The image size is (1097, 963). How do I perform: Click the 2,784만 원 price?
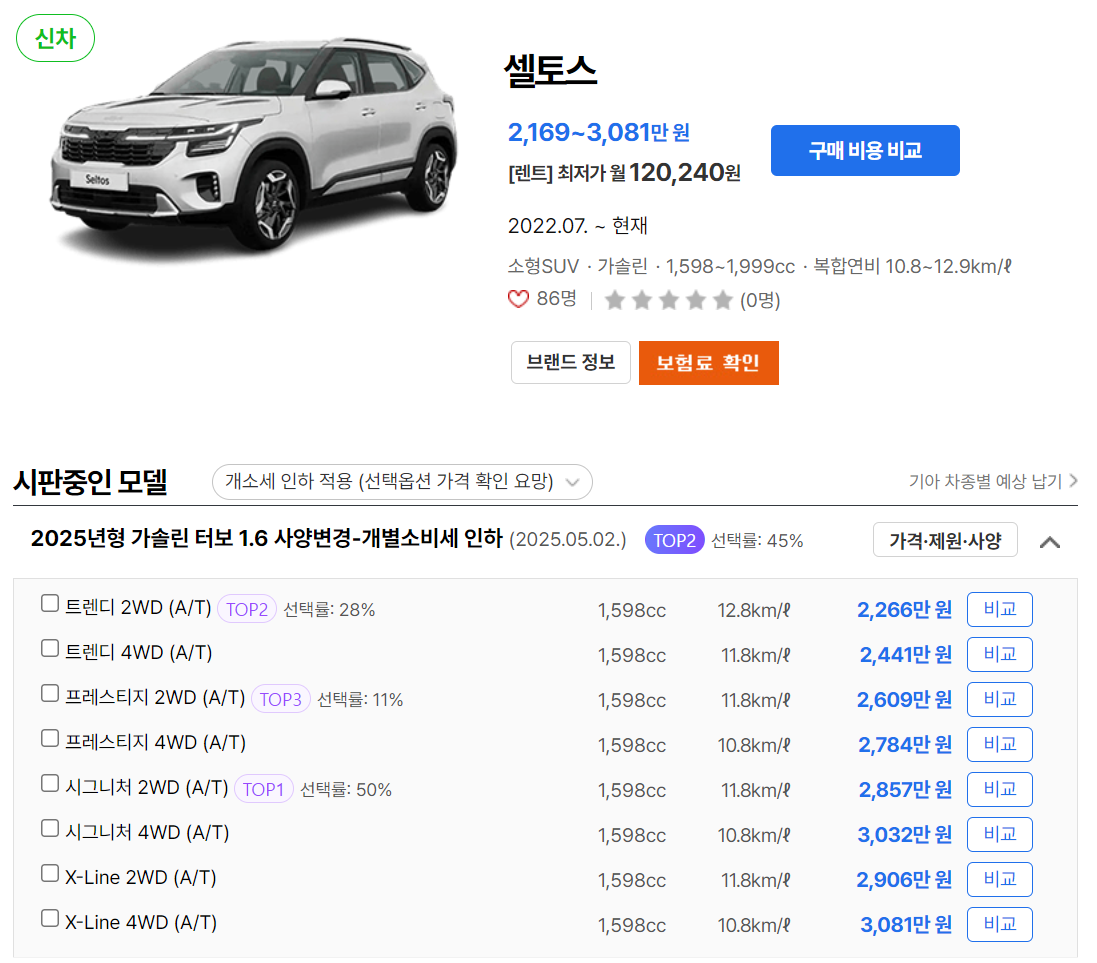coord(905,745)
